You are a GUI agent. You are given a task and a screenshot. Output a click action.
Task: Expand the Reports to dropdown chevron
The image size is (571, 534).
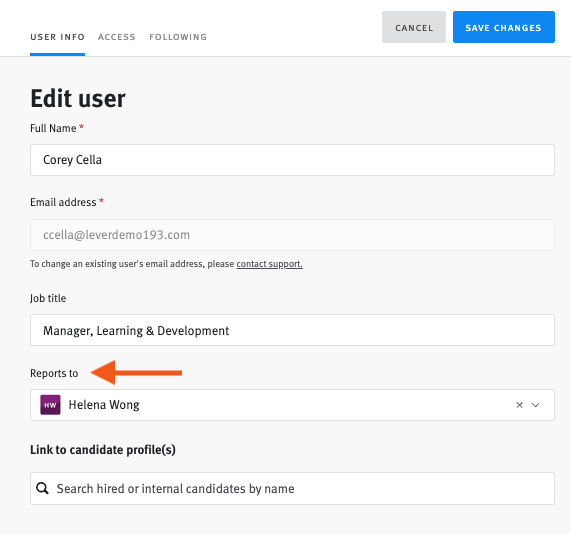pos(535,405)
